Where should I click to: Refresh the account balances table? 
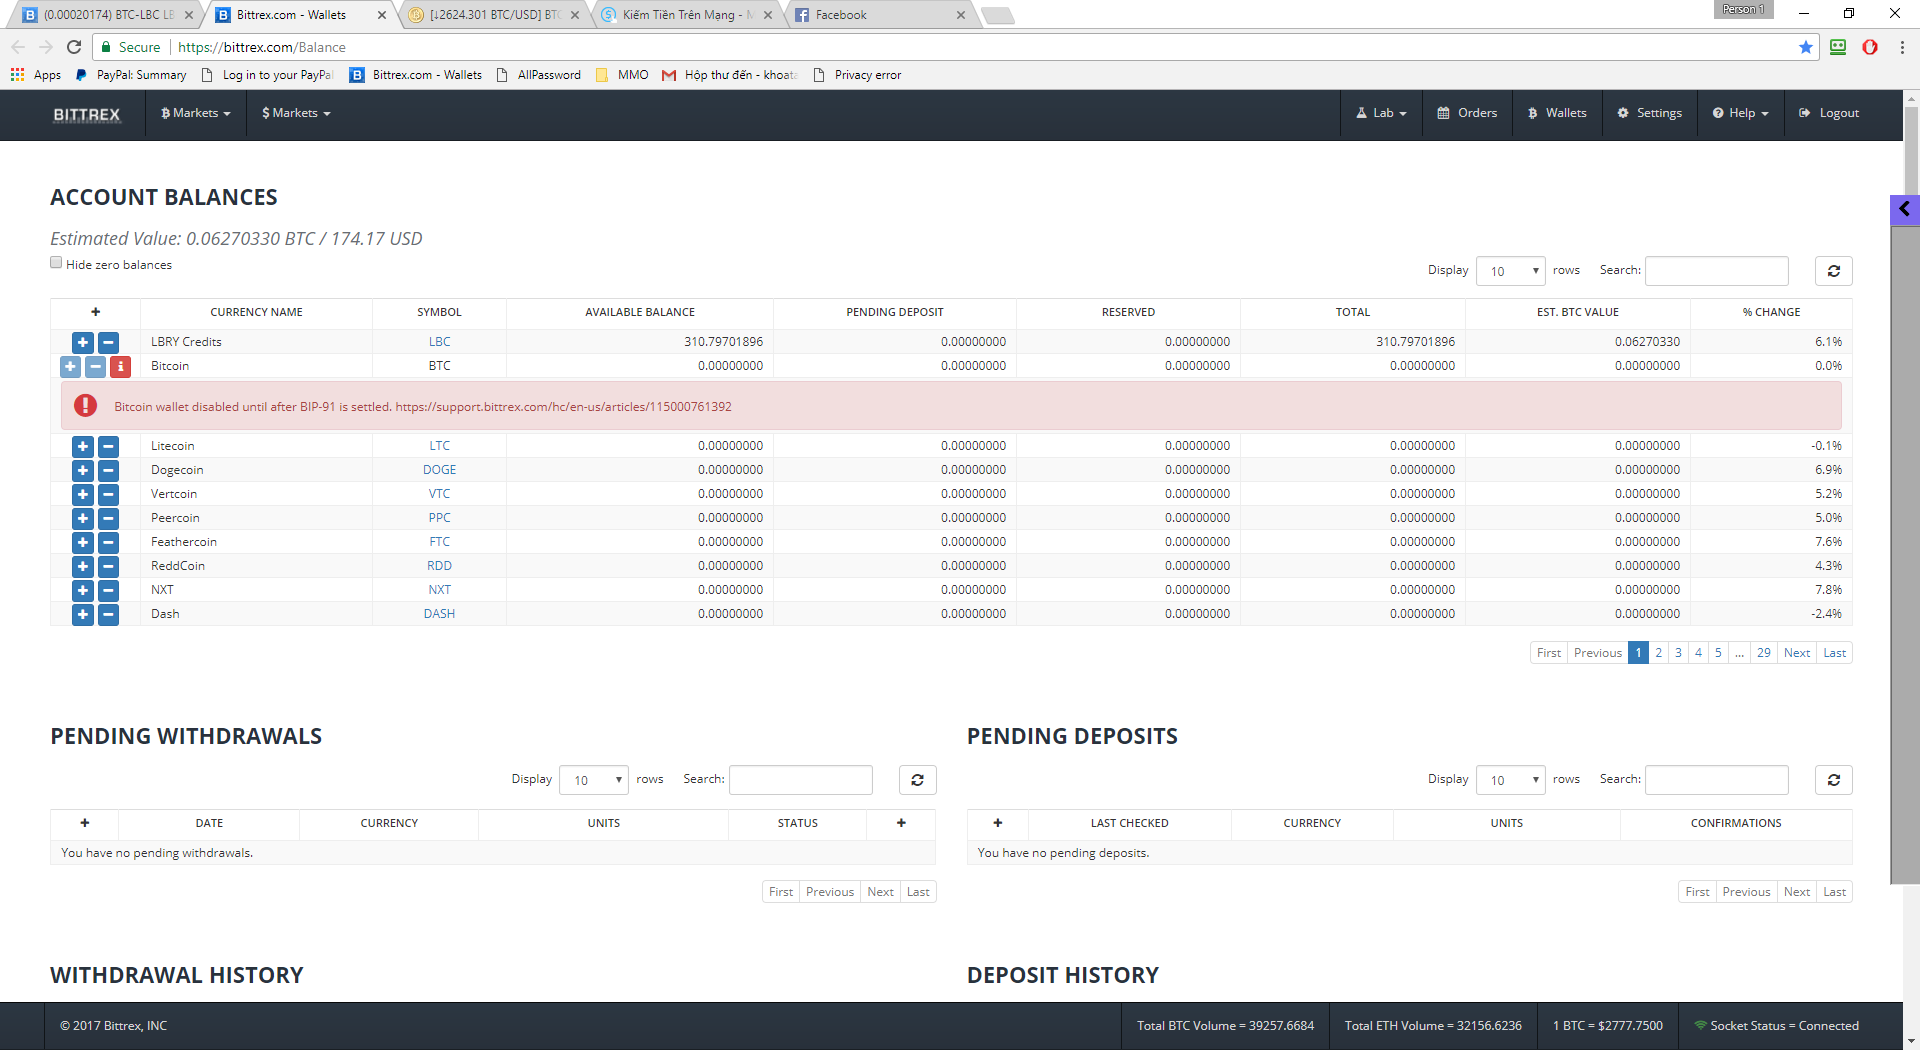(x=1833, y=271)
